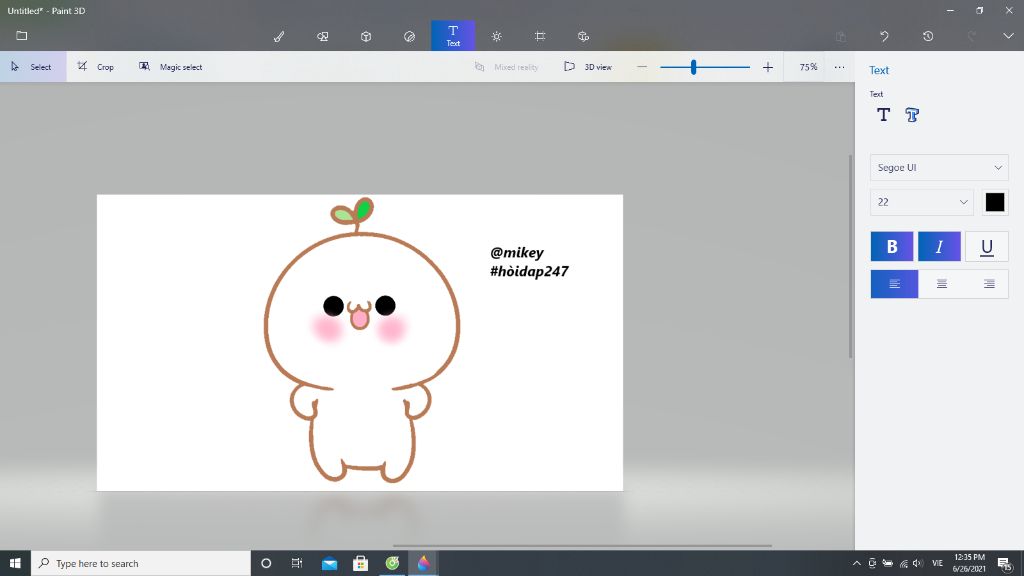The height and width of the screenshot is (576, 1024).
Task: Switch to 3D view
Action: 588,67
